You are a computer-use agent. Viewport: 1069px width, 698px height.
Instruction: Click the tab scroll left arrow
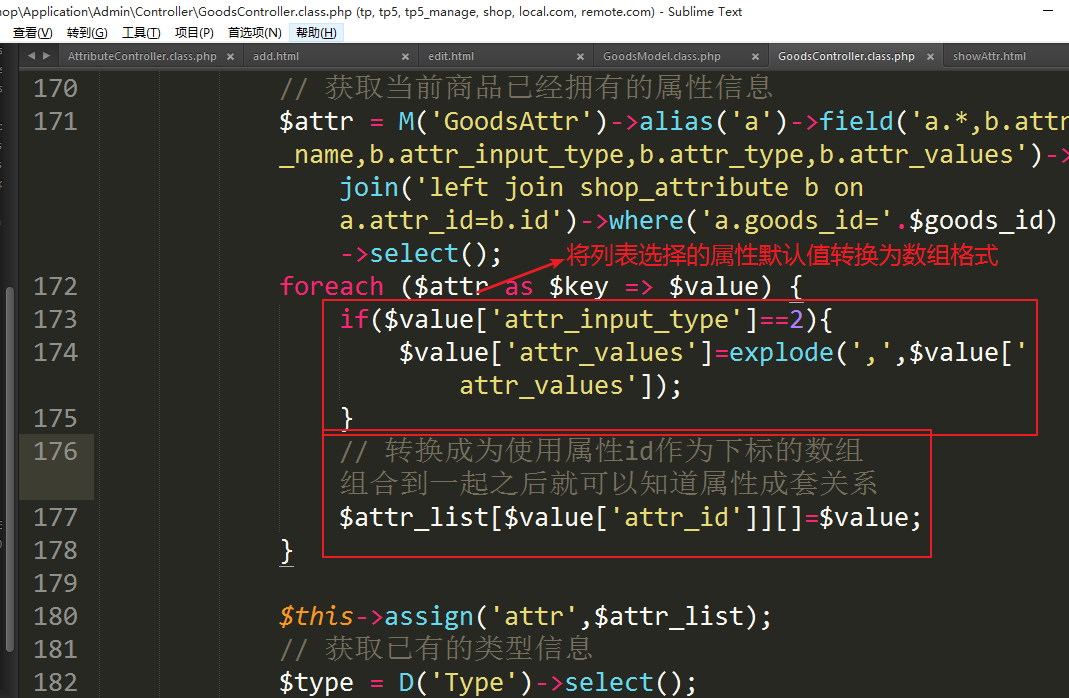pos(31,56)
